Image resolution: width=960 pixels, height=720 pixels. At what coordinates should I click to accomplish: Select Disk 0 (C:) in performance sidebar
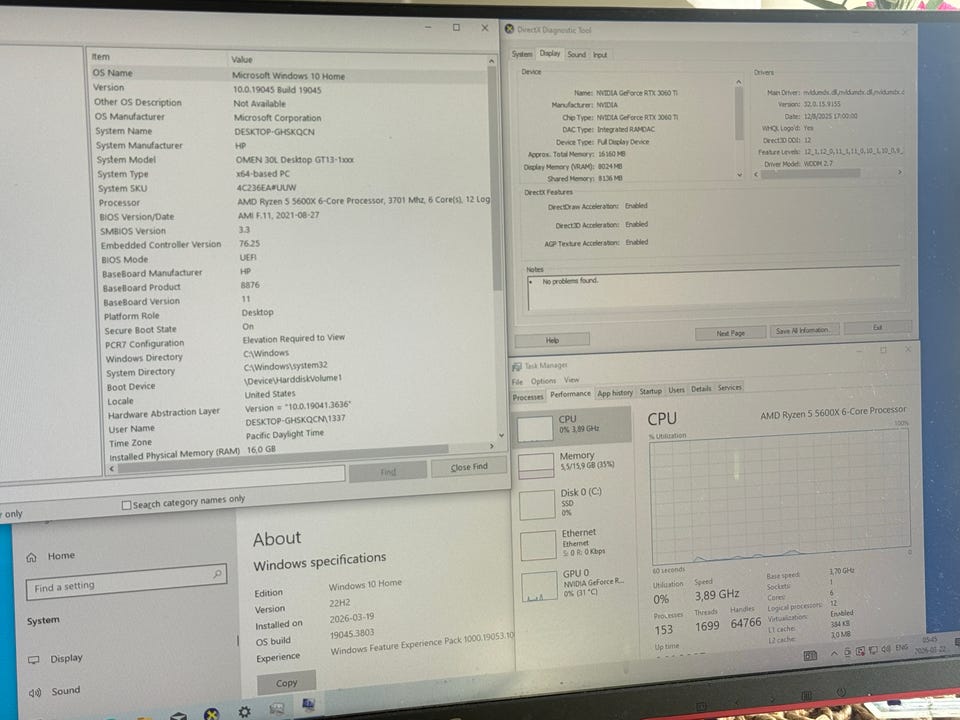[576, 501]
